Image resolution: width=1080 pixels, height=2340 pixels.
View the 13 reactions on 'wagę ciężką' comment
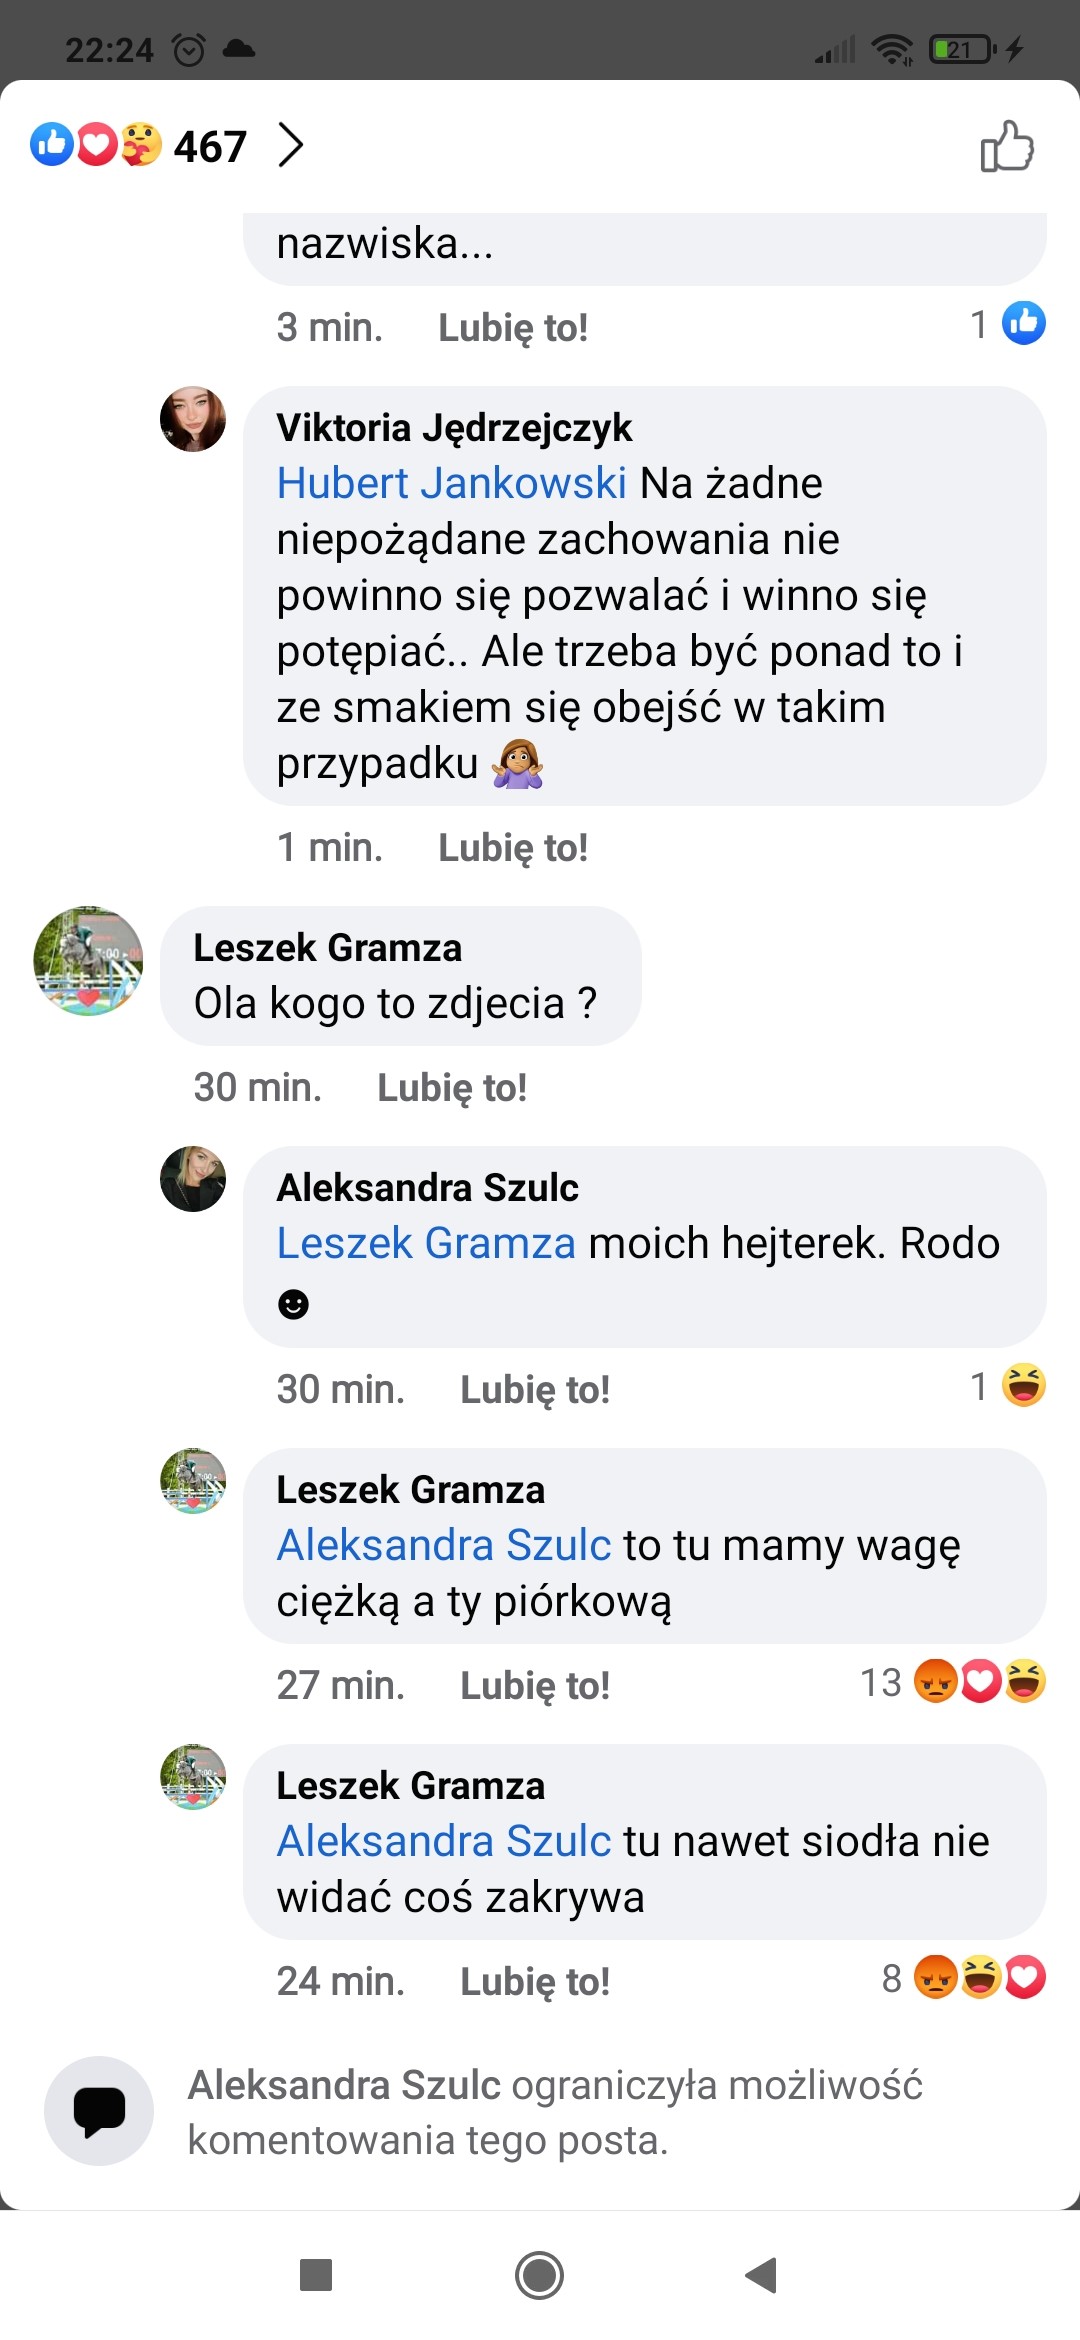click(952, 1682)
